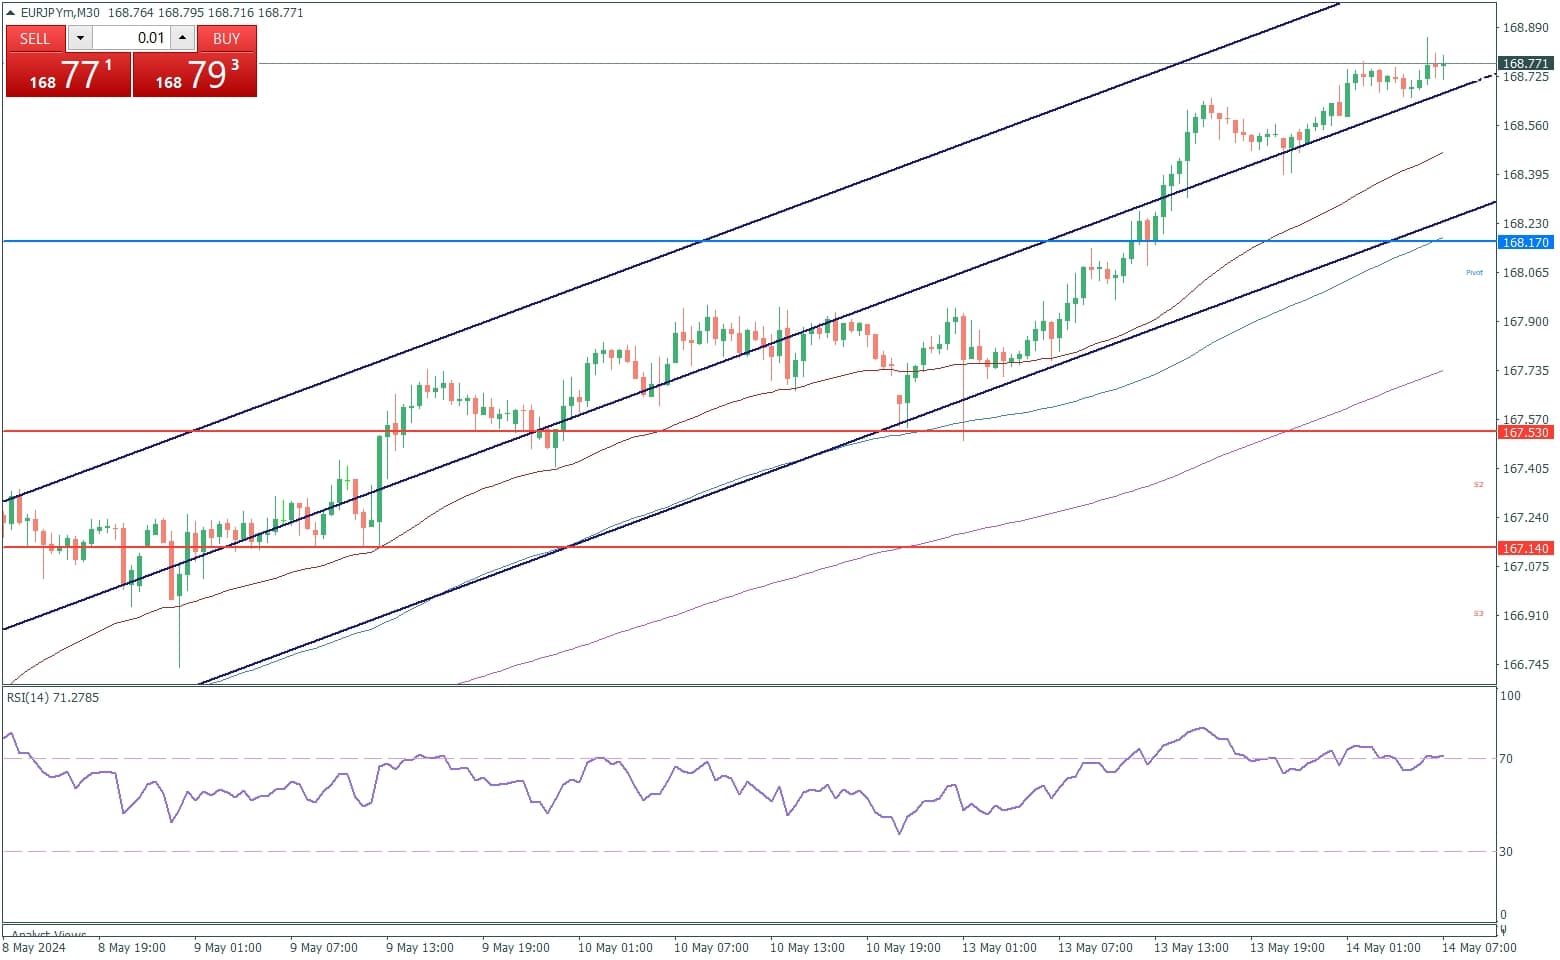
Task: Click the 10 May 07:00 time label
Action: coord(711,948)
